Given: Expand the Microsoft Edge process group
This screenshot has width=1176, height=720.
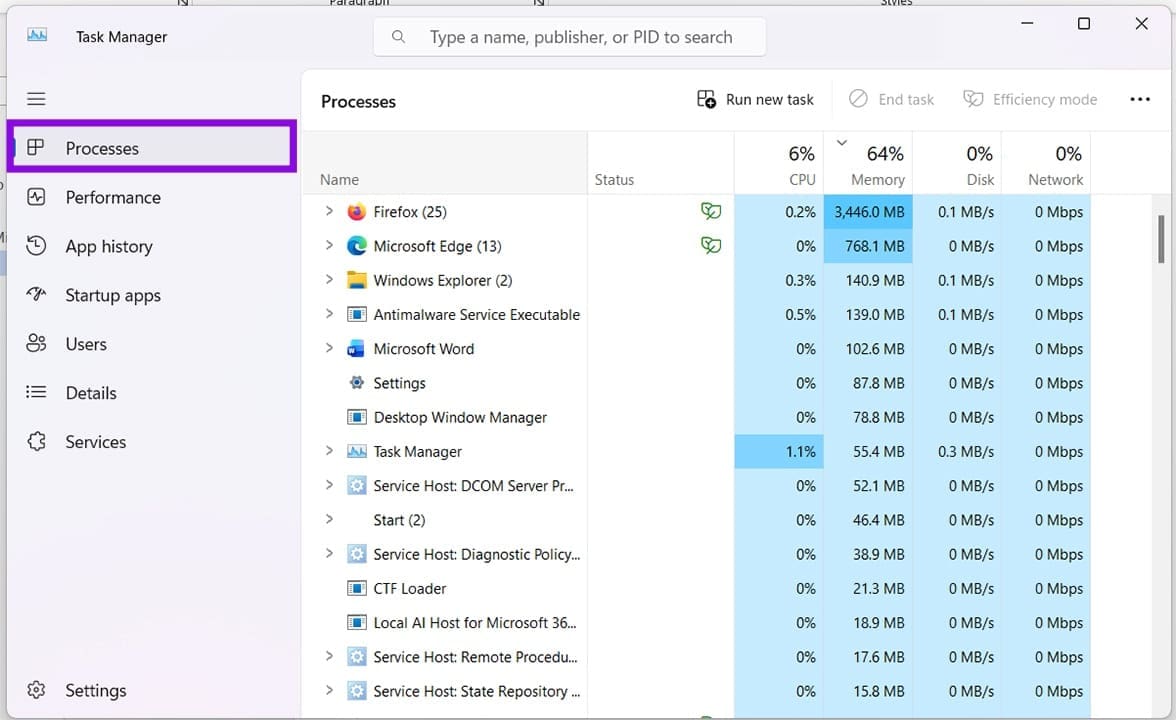Looking at the screenshot, I should pyautogui.click(x=328, y=244).
